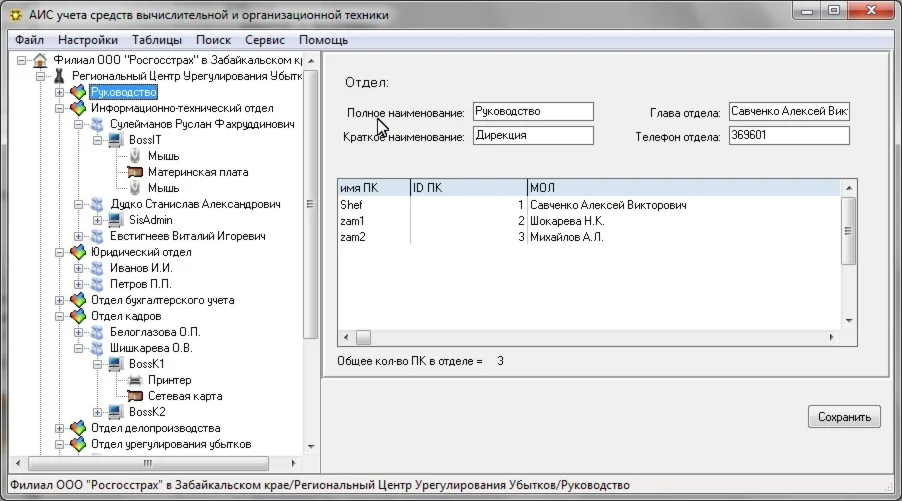Click the application icon in the title bar

pos(16,15)
